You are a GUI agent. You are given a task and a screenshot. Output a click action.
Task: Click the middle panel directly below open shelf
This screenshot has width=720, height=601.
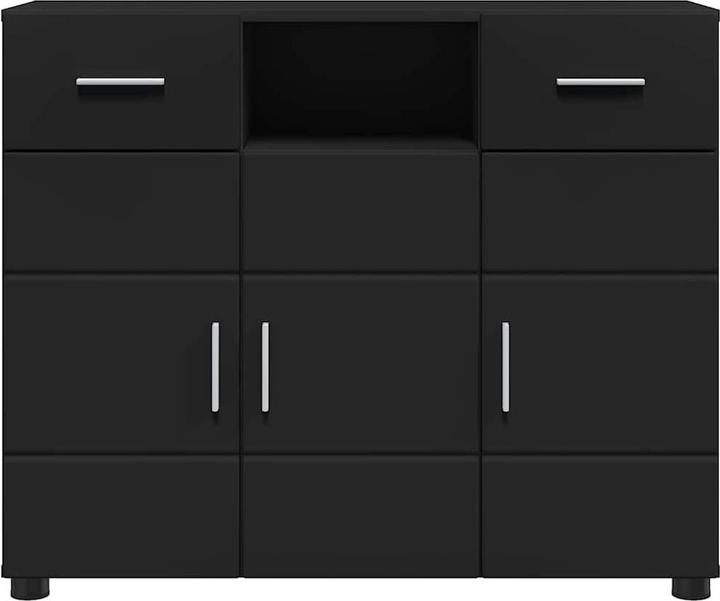pos(361,211)
